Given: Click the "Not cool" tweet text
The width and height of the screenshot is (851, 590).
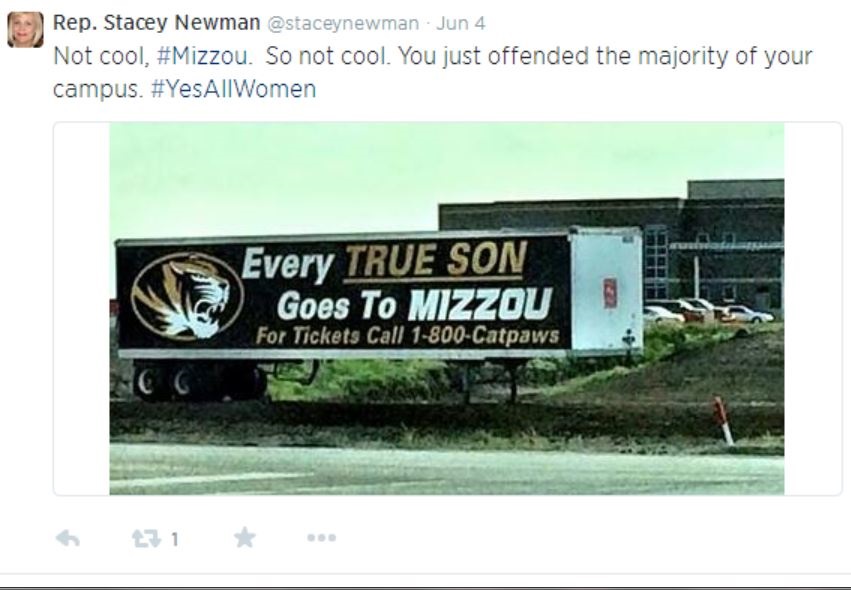Looking at the screenshot, I should [100, 56].
